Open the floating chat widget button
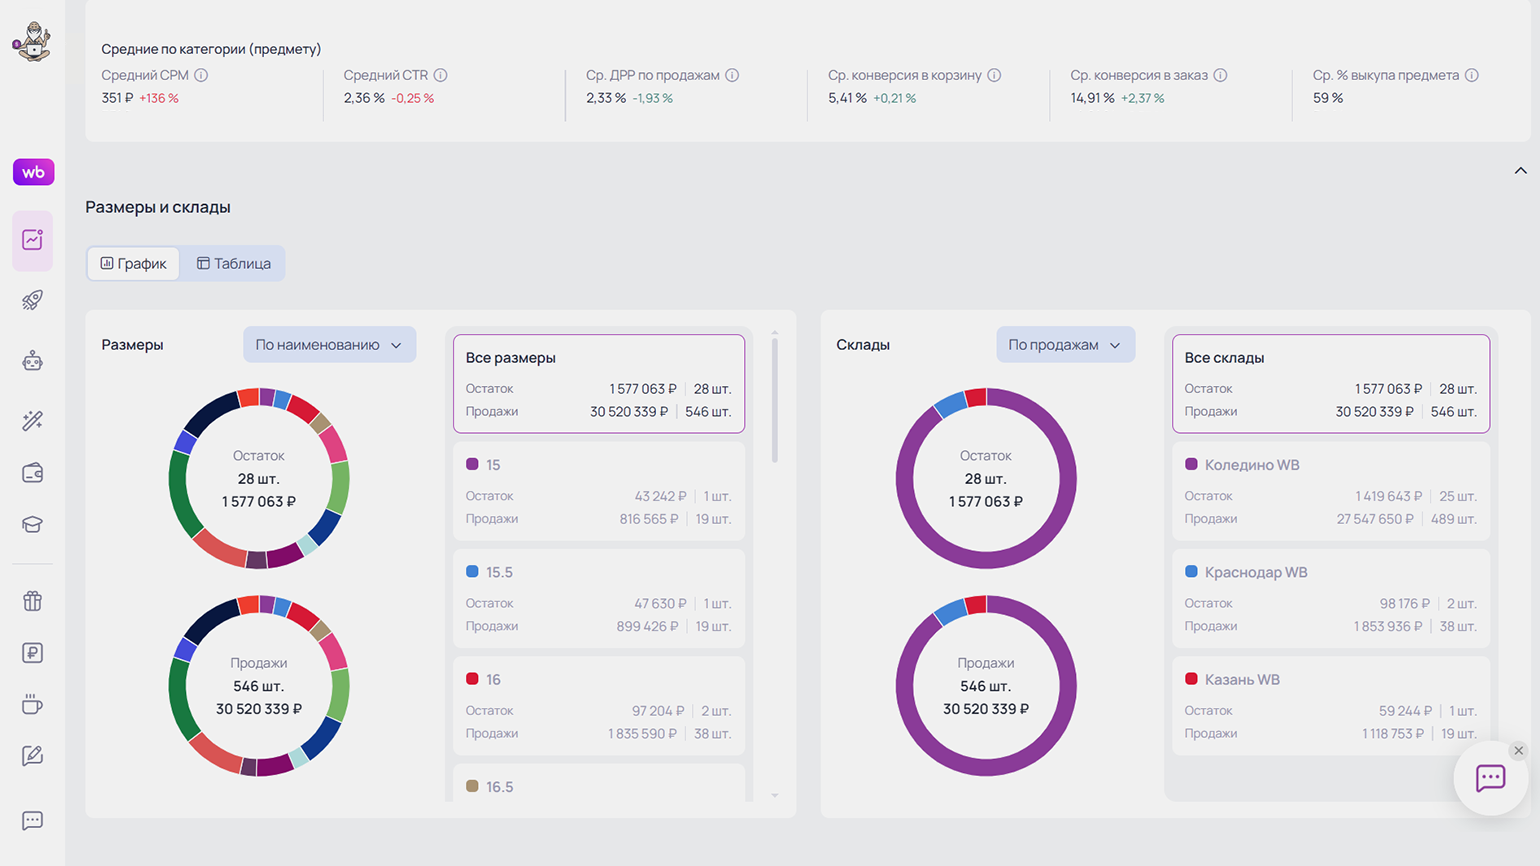The height and width of the screenshot is (866, 1540). coord(1490,778)
